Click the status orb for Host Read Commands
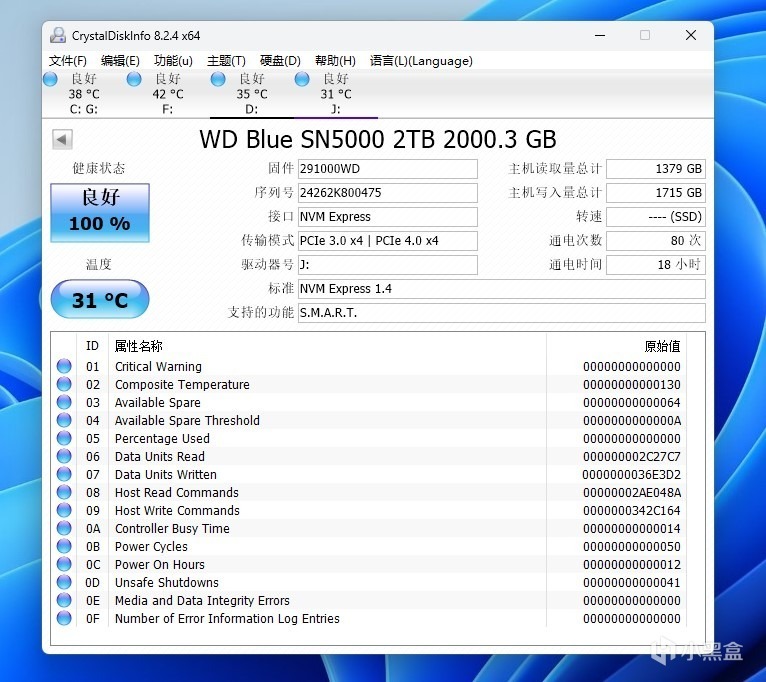Screen dimensions: 766x682 64,492
